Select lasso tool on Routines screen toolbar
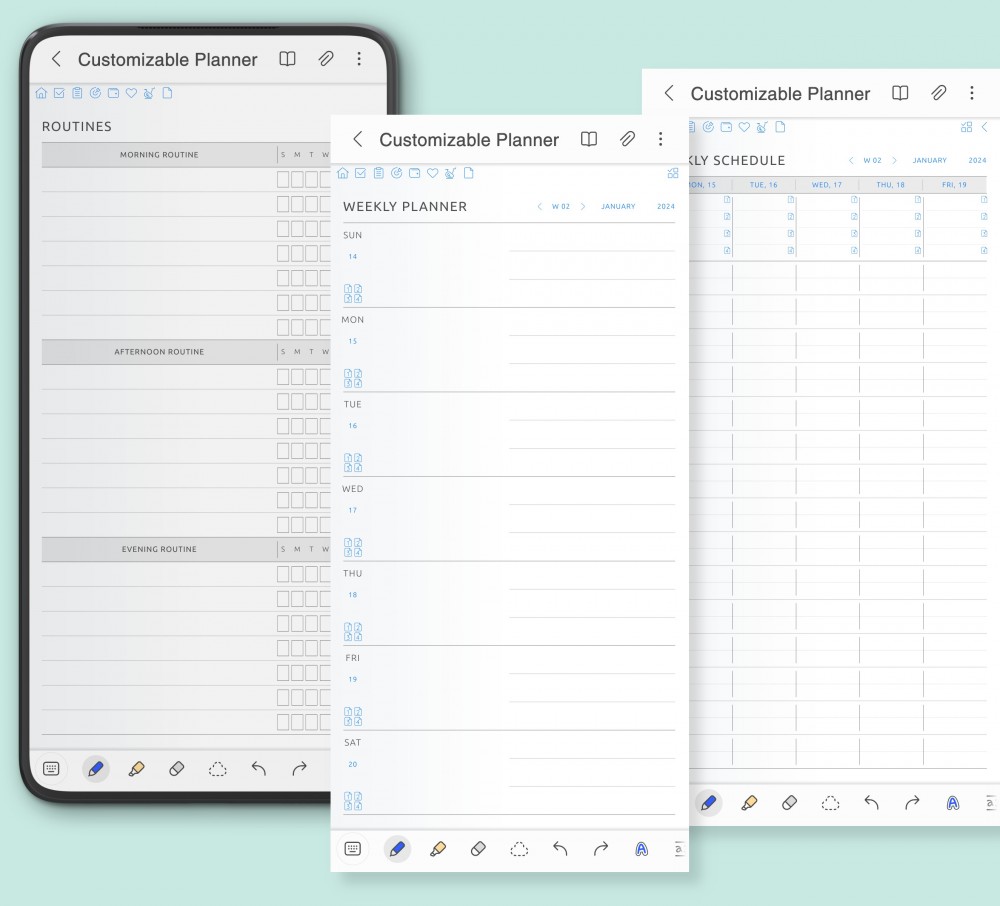 click(217, 769)
